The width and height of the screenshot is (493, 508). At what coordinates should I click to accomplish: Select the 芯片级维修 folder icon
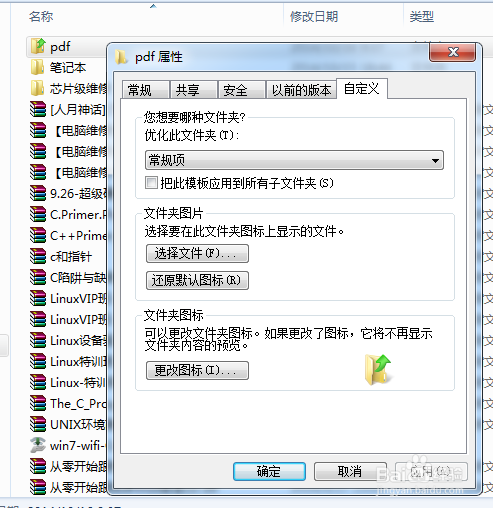pos(37,88)
